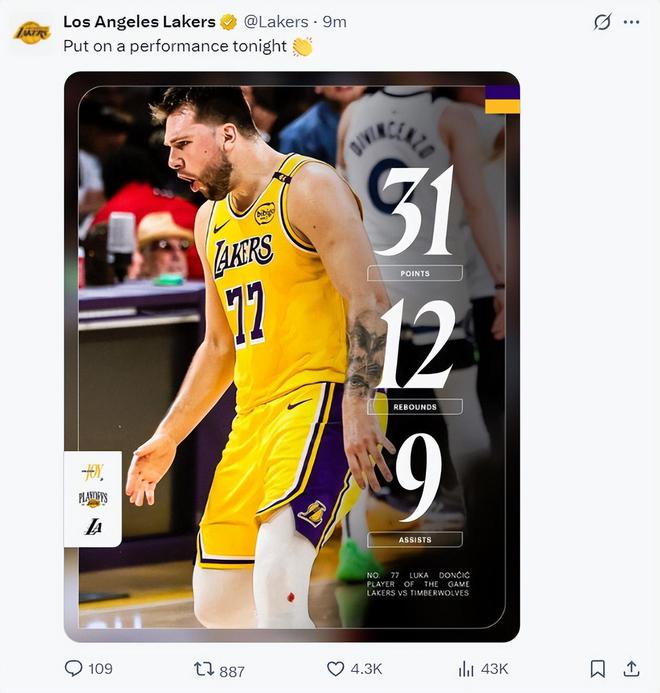
Task: Open the three-dot more options menu
Action: (631, 22)
